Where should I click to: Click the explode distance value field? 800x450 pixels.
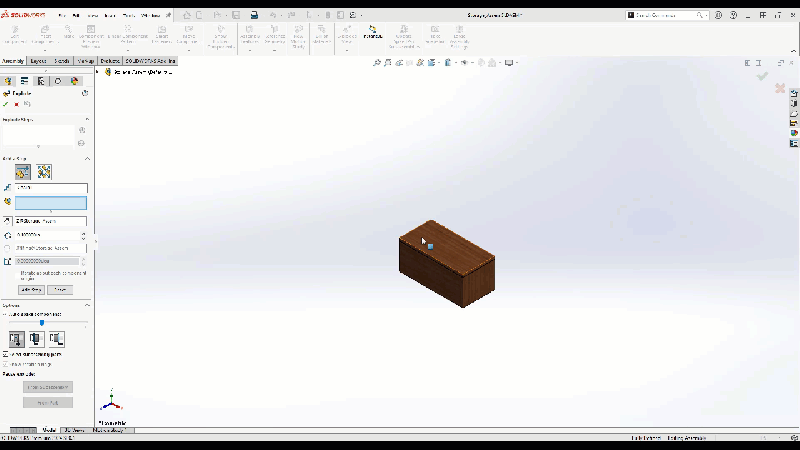(48, 235)
